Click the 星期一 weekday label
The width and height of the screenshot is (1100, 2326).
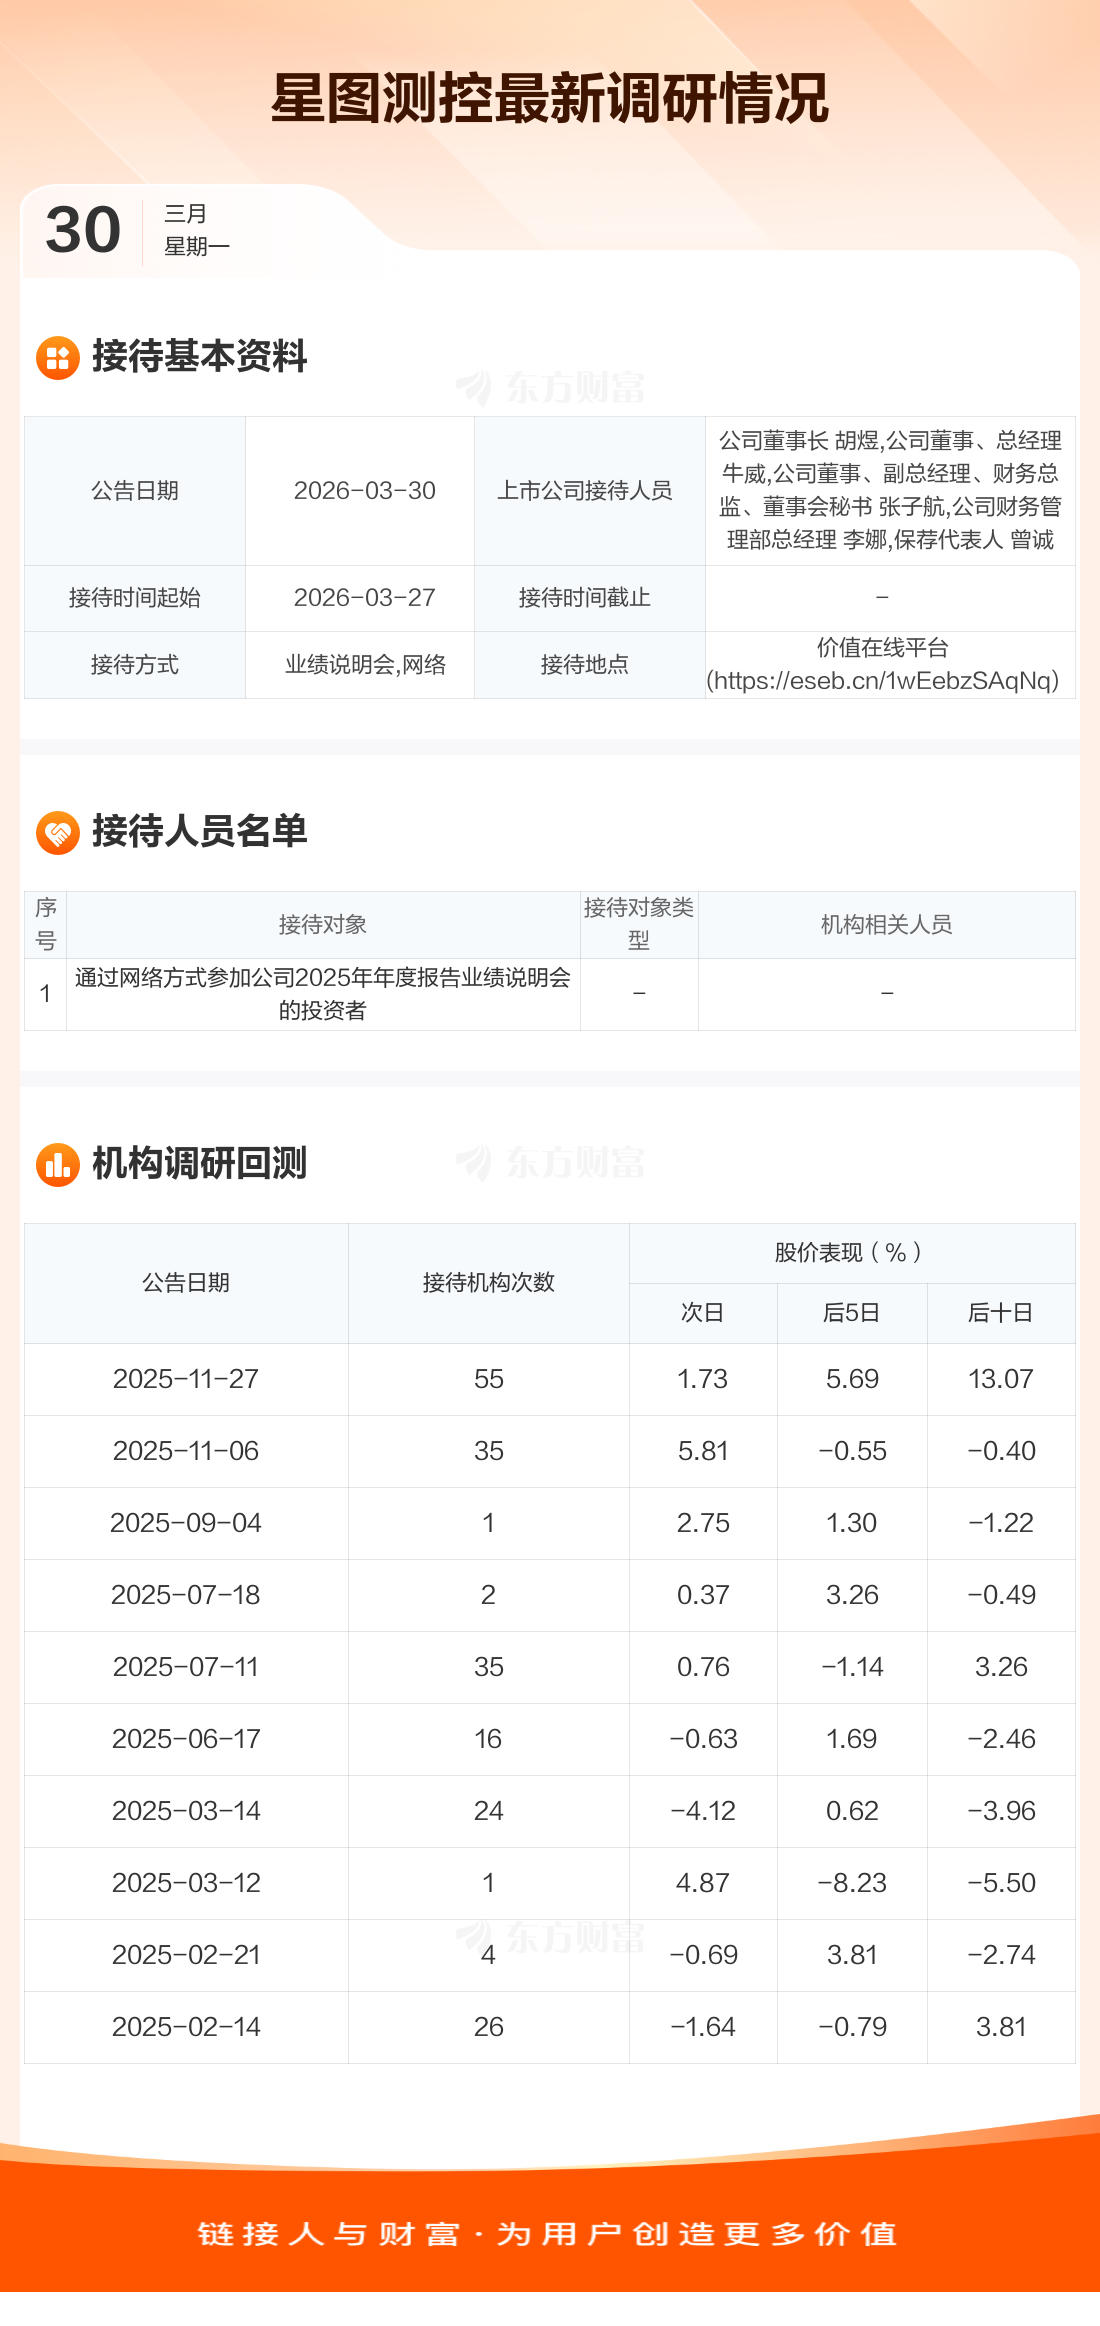[x=197, y=246]
